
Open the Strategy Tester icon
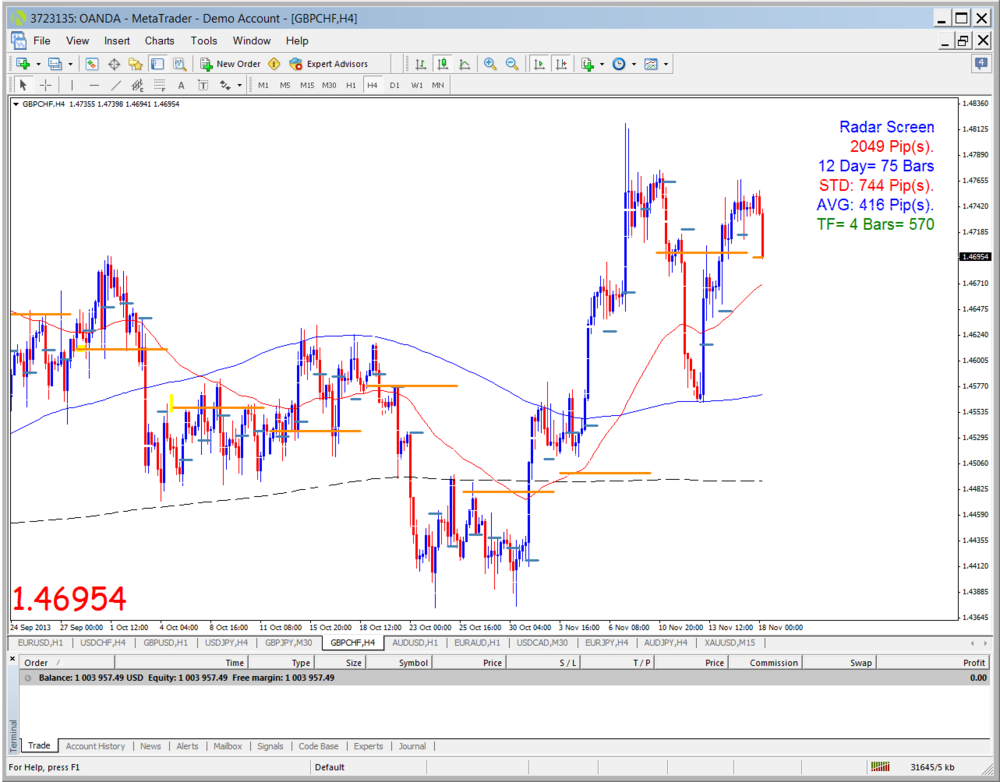[180, 64]
